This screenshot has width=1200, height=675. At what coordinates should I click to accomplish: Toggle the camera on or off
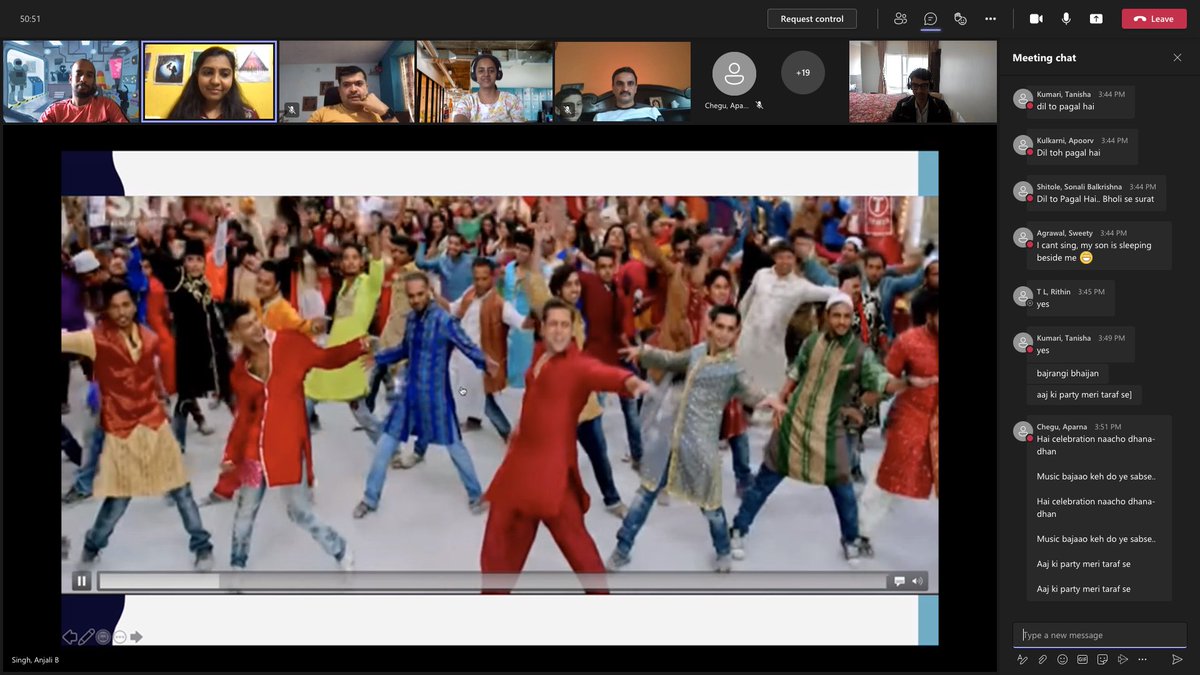tap(1036, 18)
